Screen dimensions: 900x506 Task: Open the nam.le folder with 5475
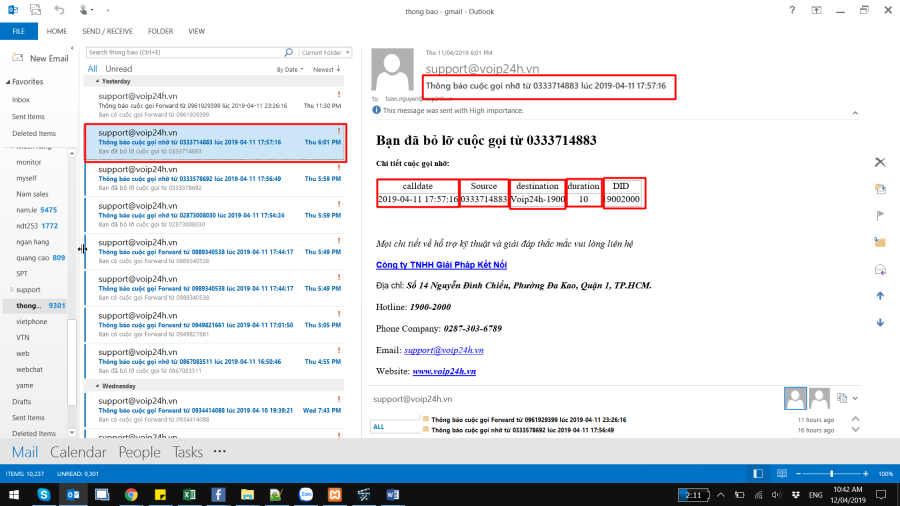[37, 210]
